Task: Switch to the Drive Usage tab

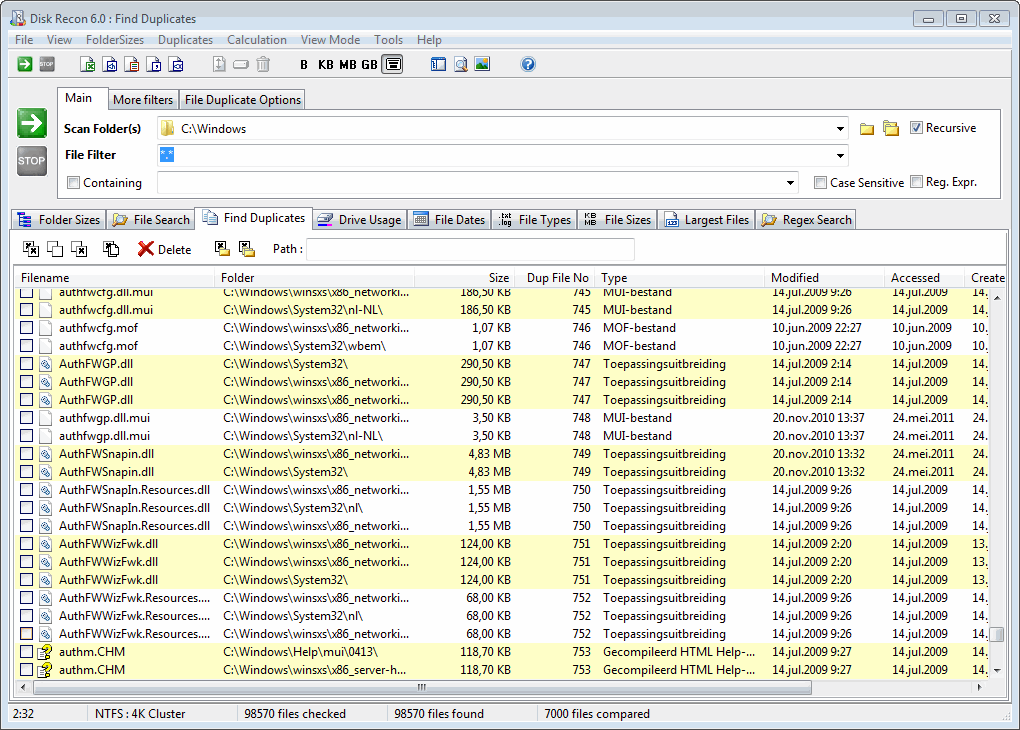Action: point(360,220)
